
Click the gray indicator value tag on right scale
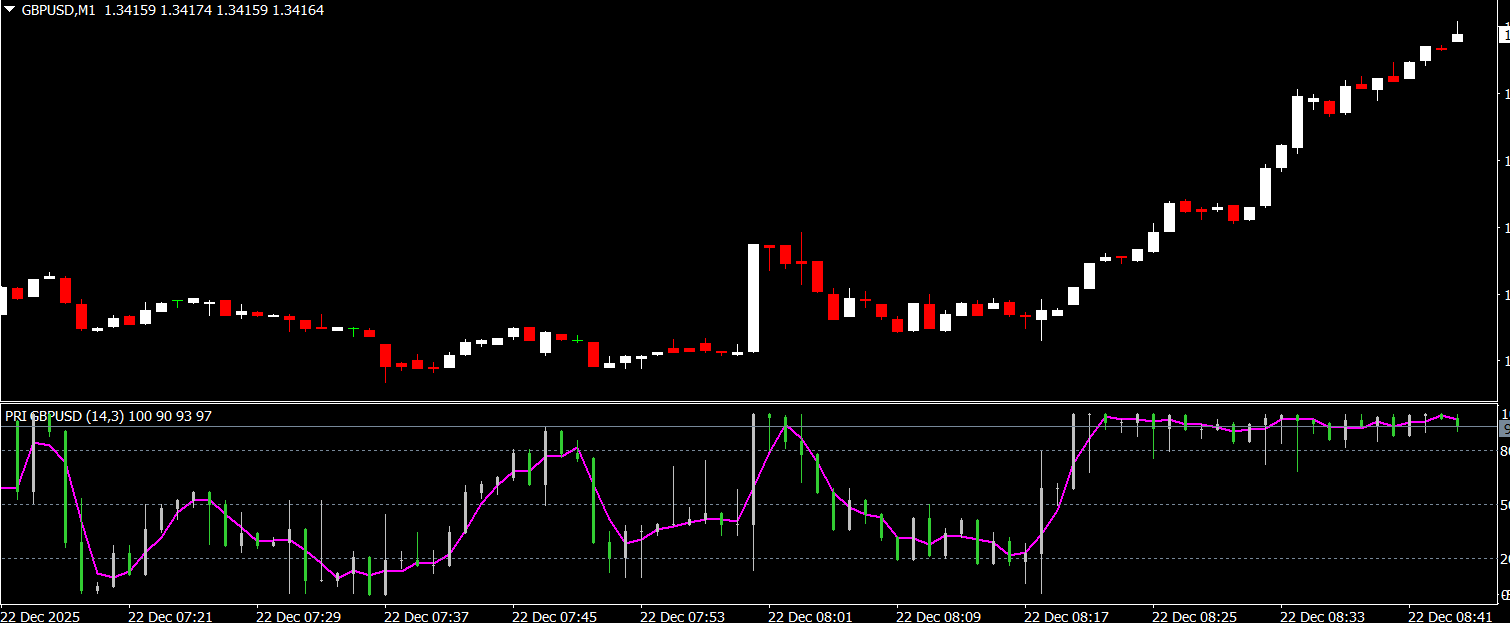coord(1504,428)
